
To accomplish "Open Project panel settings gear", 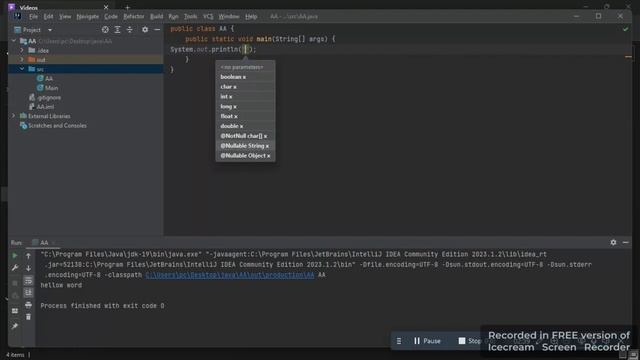I will tap(145, 29).
